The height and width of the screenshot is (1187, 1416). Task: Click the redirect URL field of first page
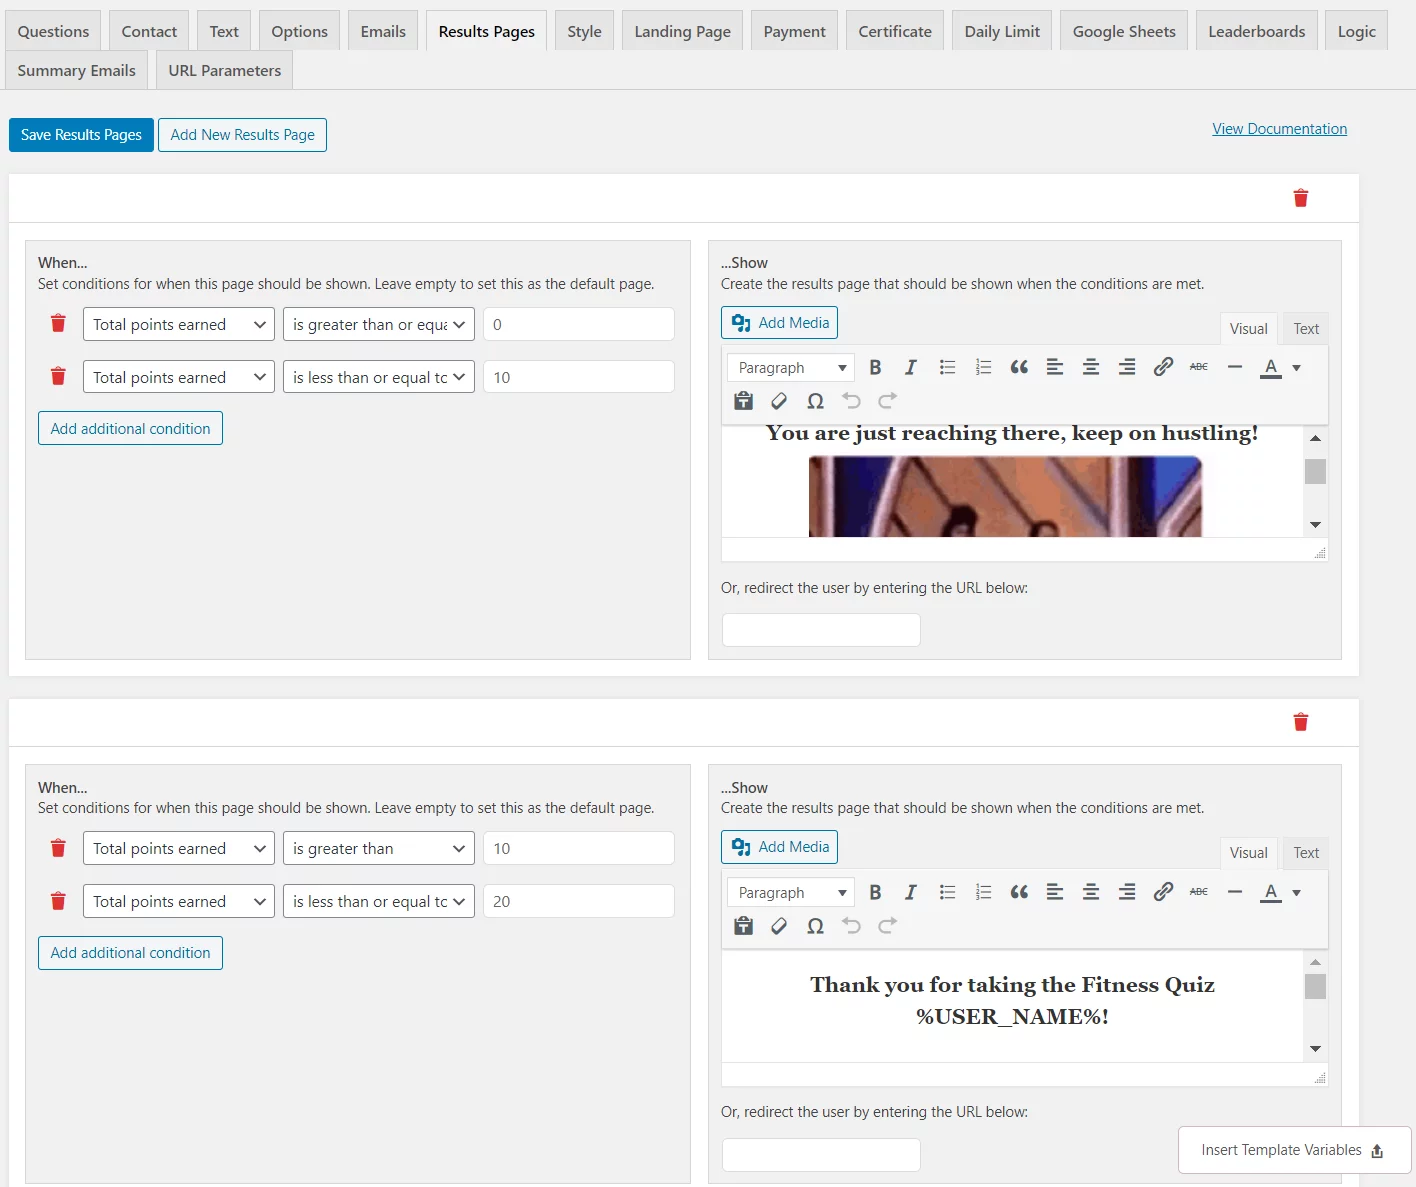821,630
